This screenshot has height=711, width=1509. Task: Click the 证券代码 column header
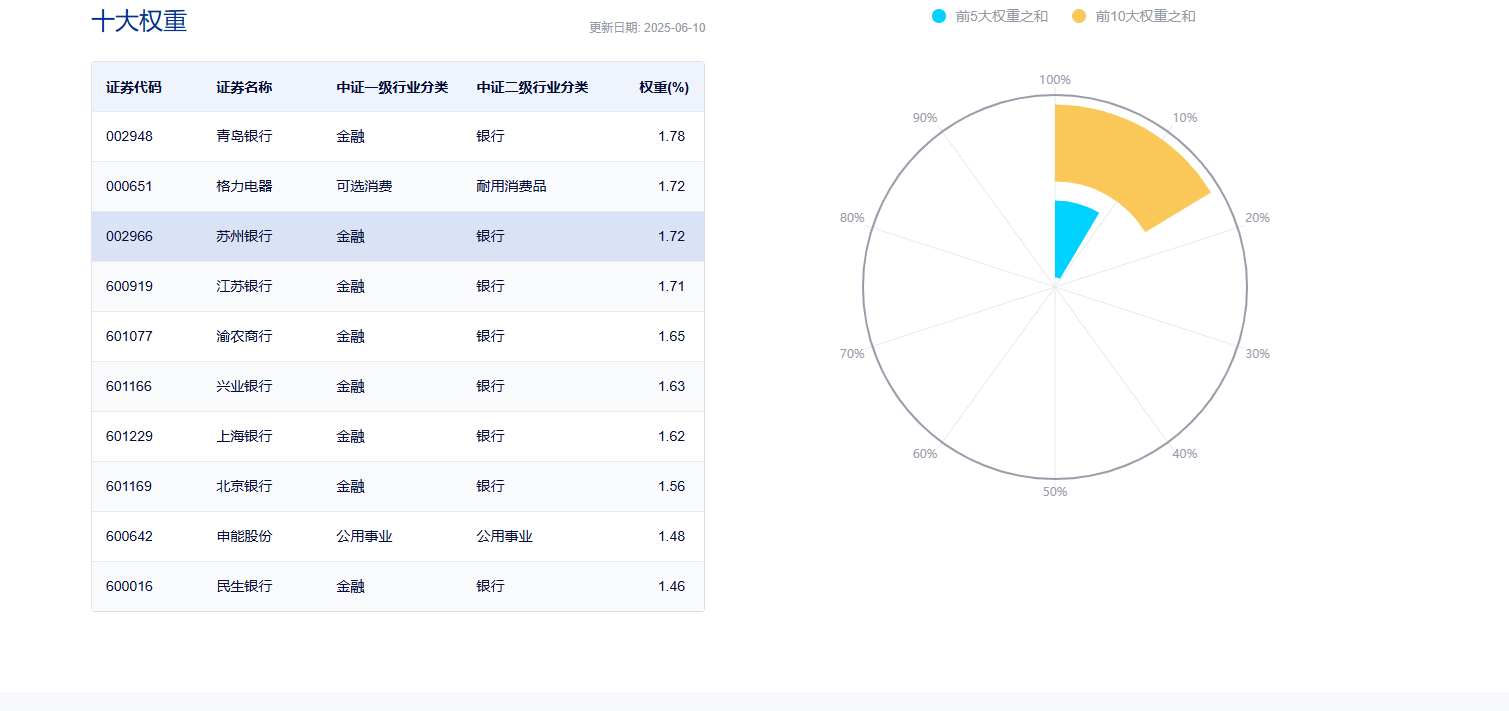click(x=133, y=87)
